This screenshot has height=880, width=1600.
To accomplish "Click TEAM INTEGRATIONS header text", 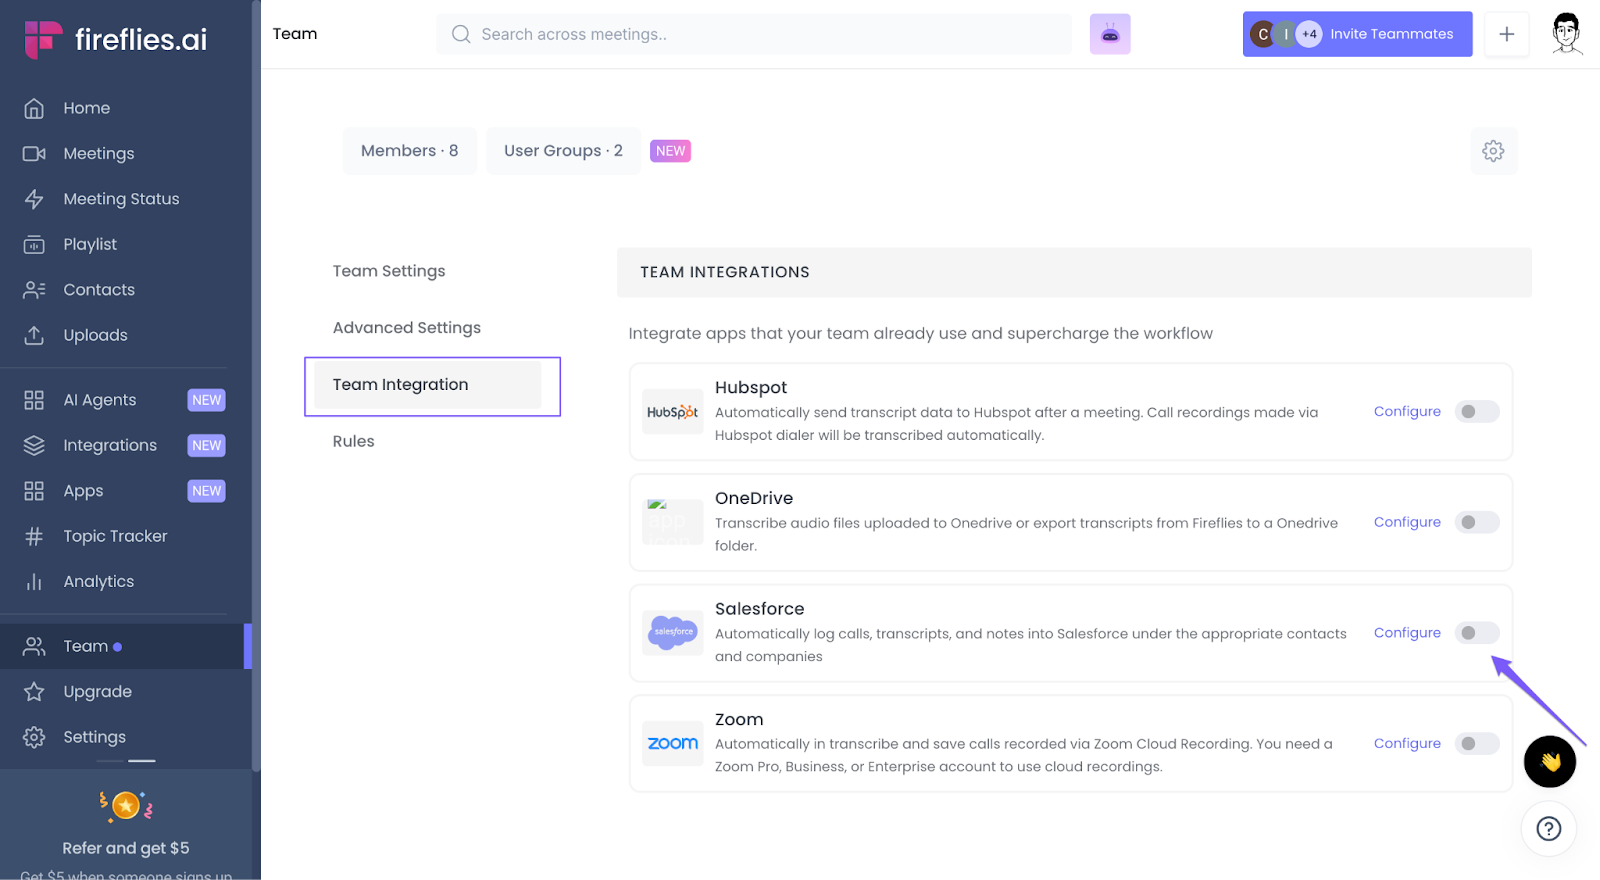I will [725, 272].
